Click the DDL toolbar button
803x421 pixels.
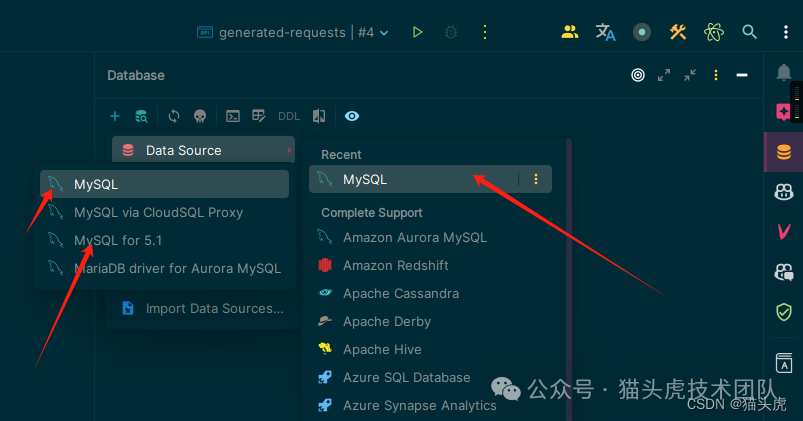click(x=289, y=116)
